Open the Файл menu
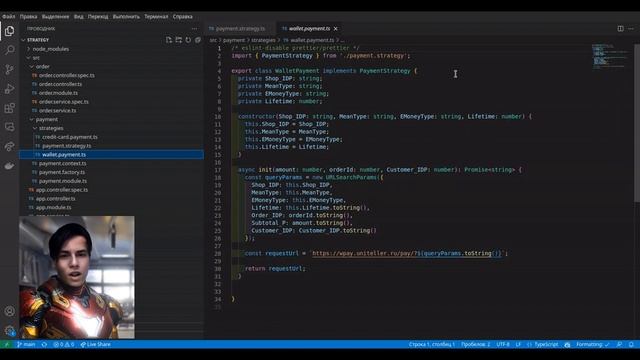 pyautogui.click(x=9, y=17)
